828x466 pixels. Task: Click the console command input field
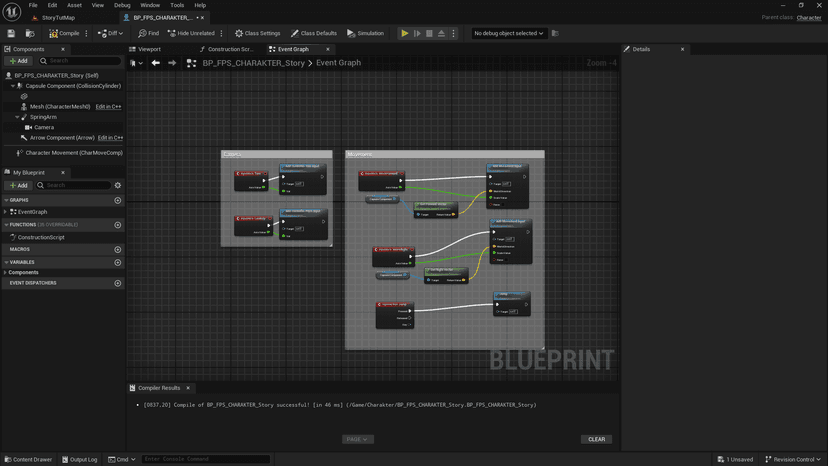click(205, 459)
